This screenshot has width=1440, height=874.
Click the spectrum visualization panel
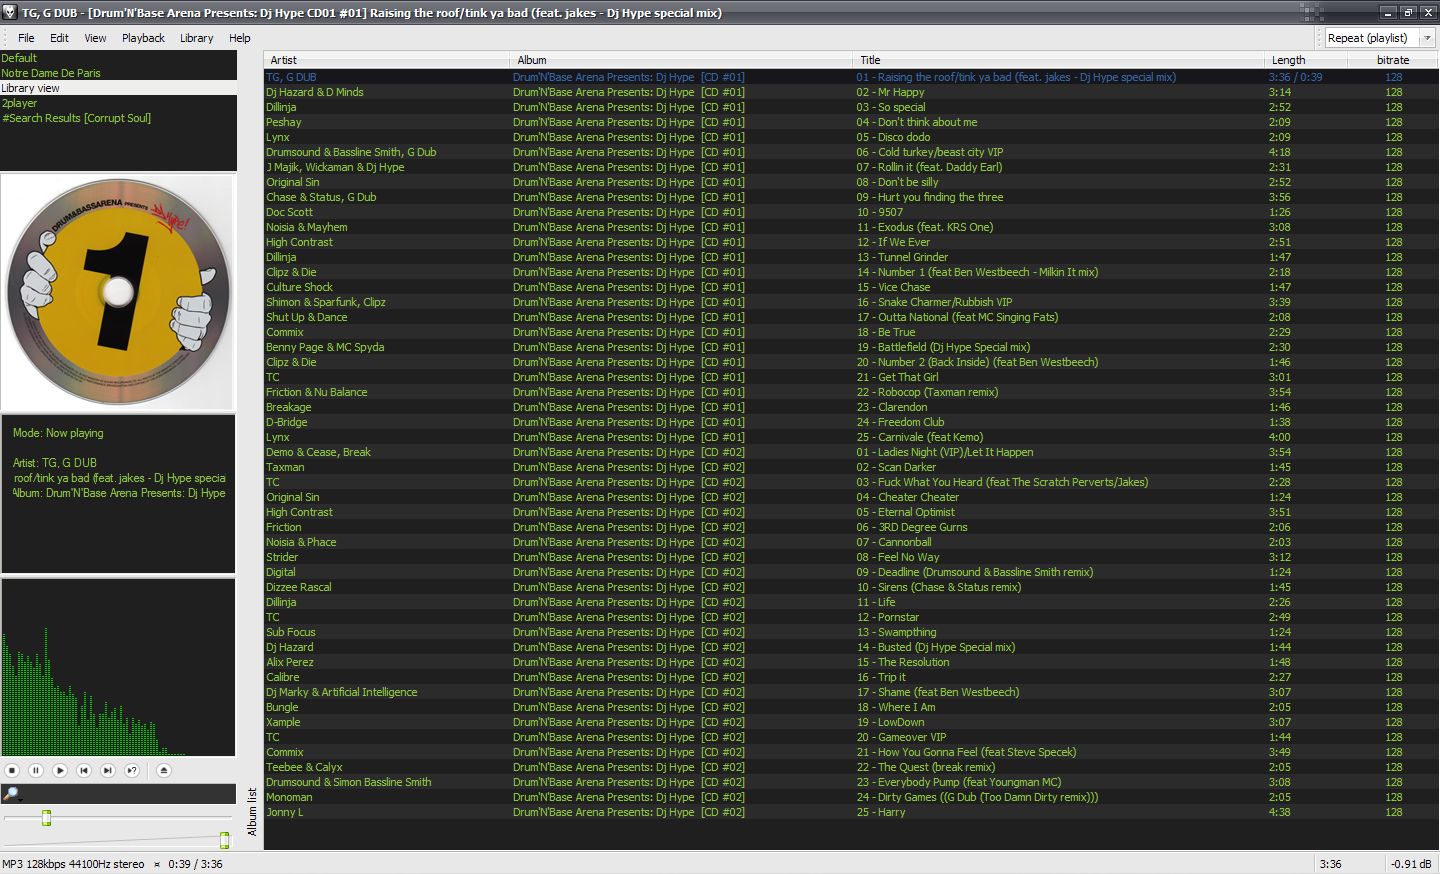click(118, 667)
